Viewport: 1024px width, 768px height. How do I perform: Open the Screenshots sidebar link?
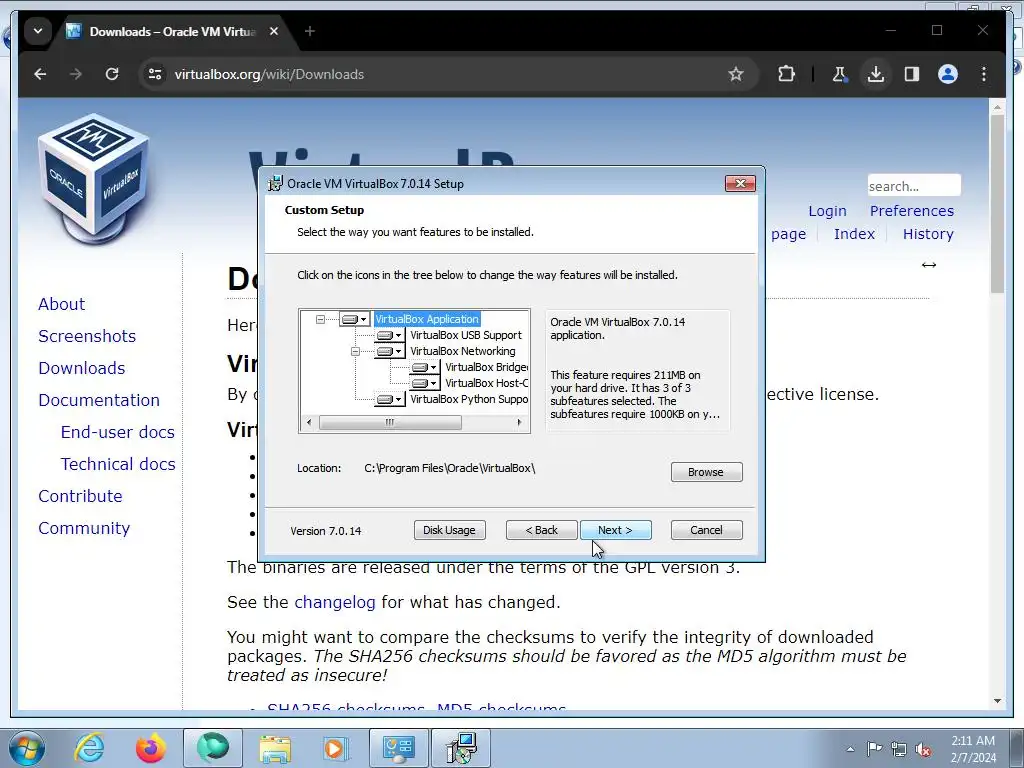point(87,336)
